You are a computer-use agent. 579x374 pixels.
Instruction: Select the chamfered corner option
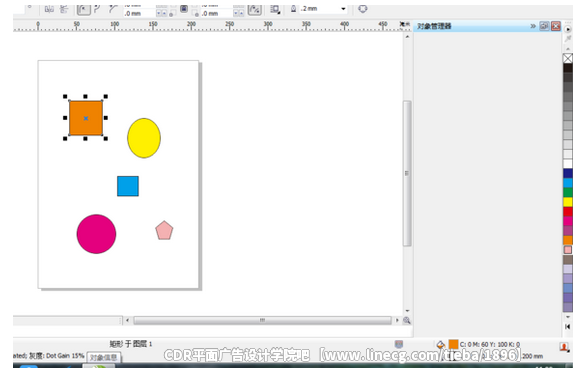[113, 8]
